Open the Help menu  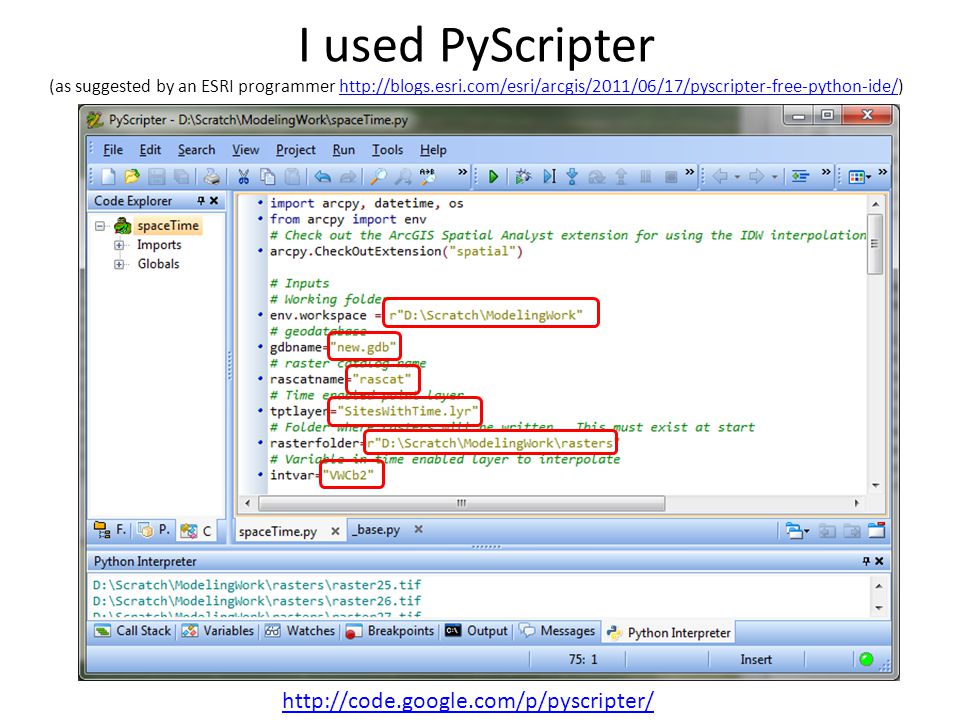[433, 150]
